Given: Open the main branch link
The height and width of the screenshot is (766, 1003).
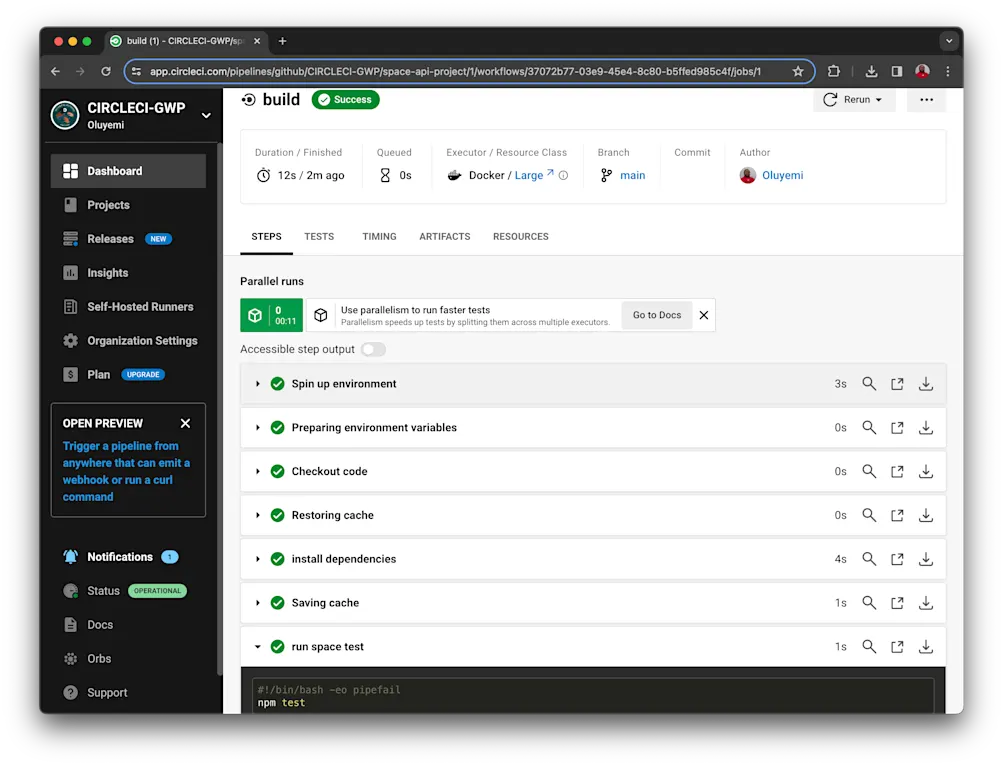Looking at the screenshot, I should [x=632, y=175].
